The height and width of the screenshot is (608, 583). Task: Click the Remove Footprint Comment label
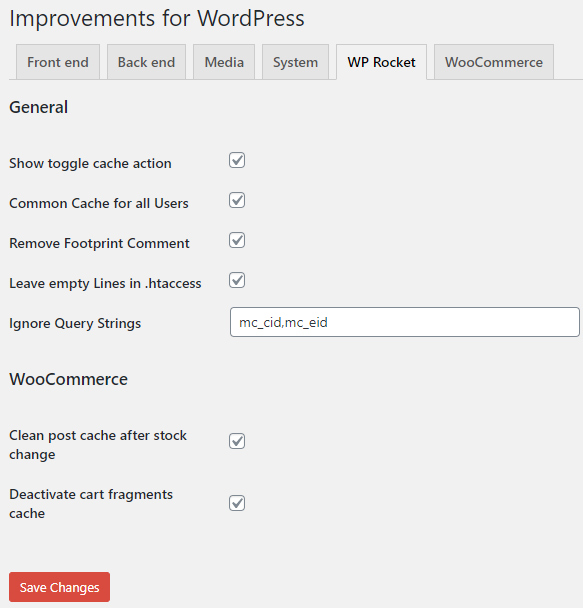click(x=99, y=243)
